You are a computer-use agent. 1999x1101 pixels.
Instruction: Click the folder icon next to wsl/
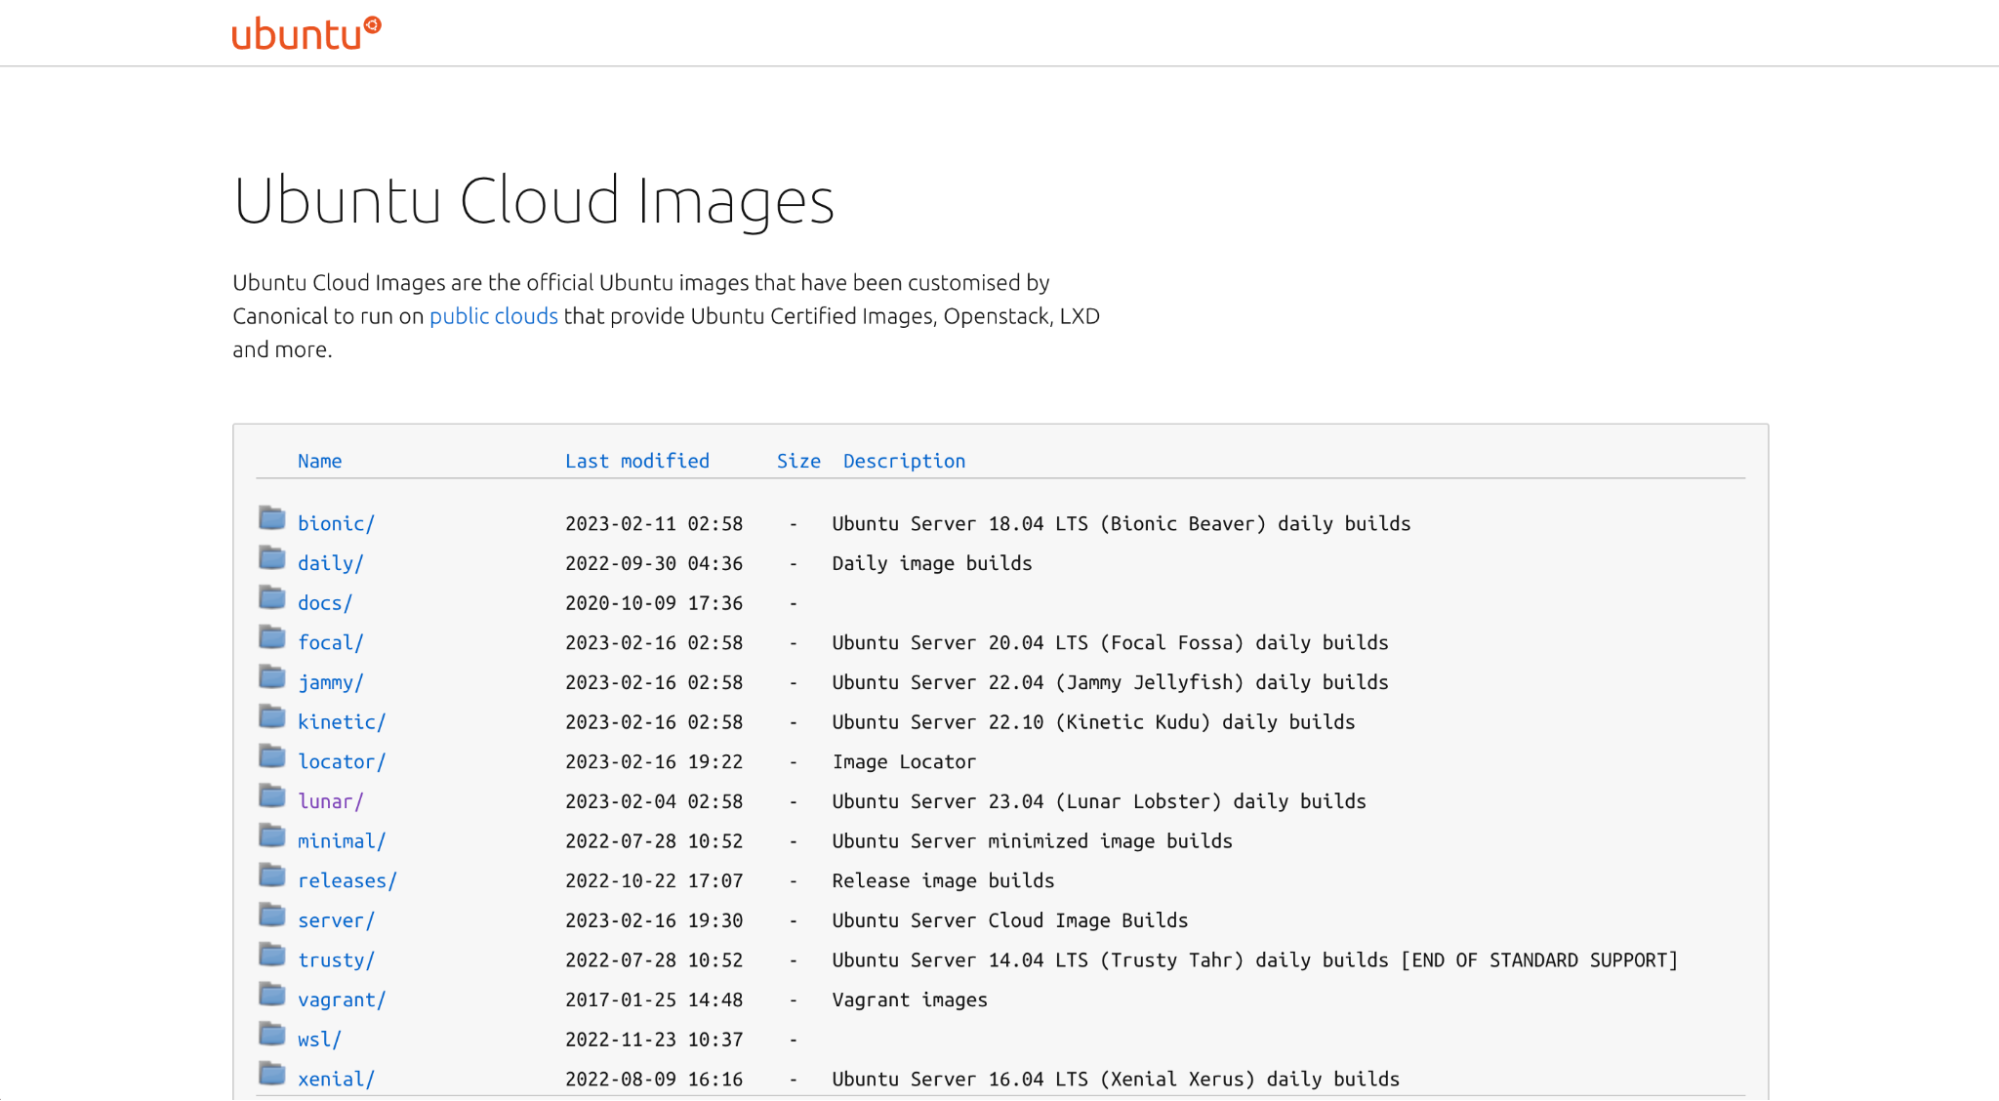pyautogui.click(x=272, y=1034)
